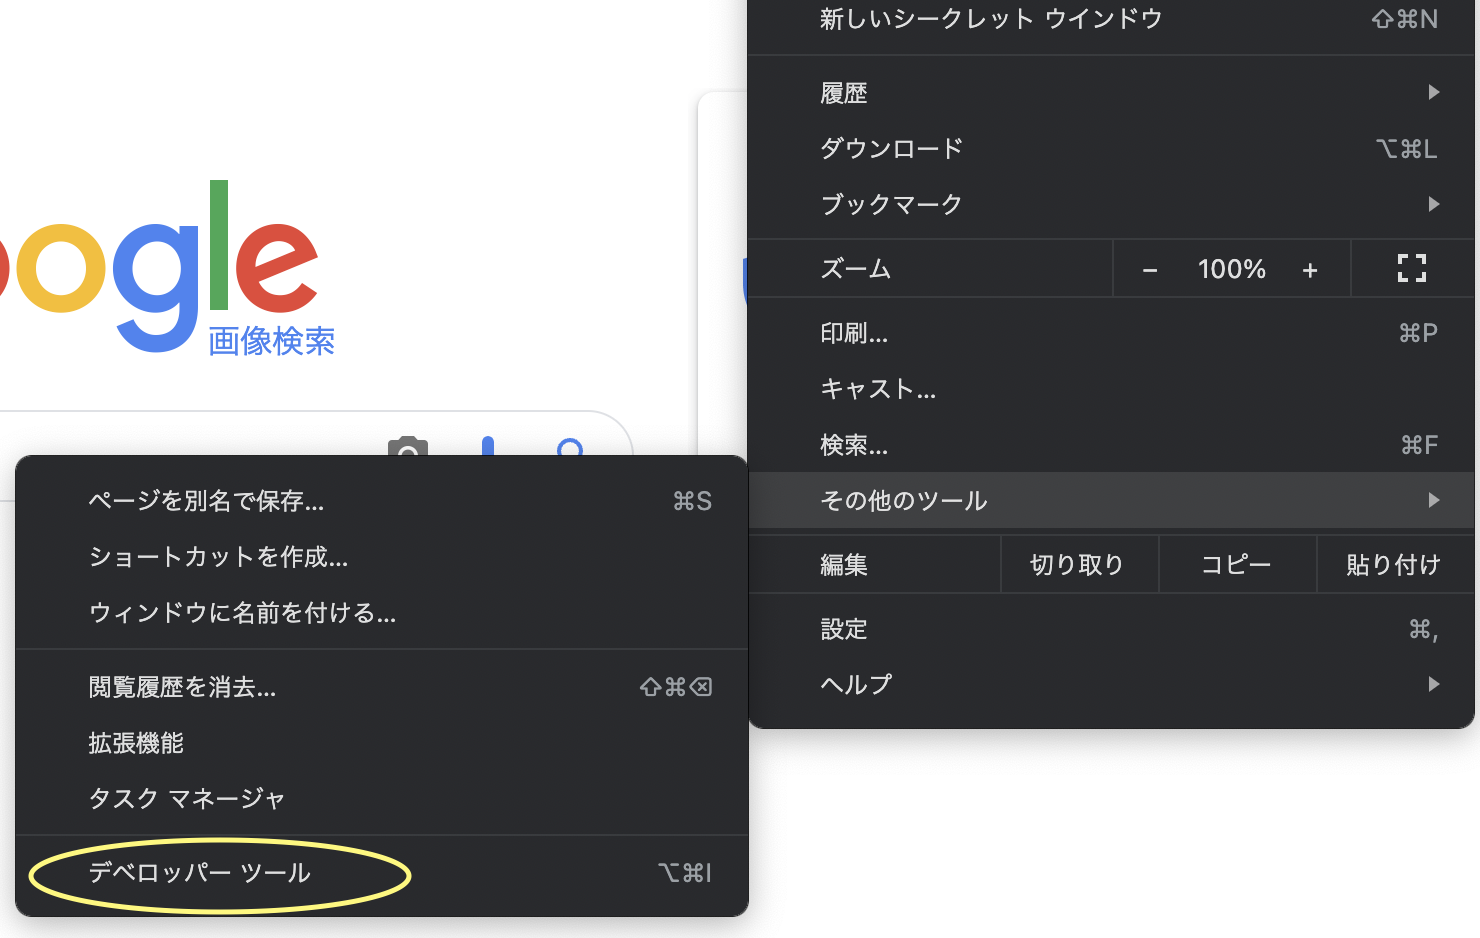Open the ブックマーク submenu
Viewport: 1480px width, 938px height.
[x=1111, y=205]
